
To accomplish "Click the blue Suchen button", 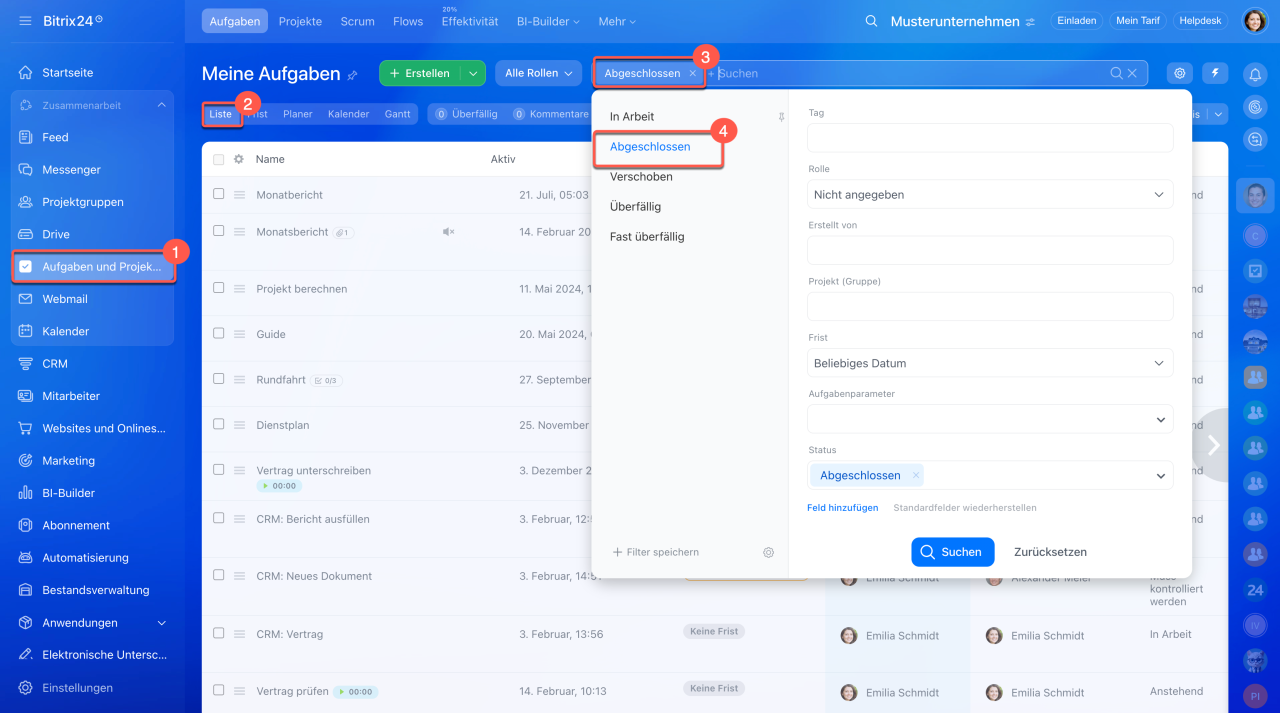I will (x=953, y=552).
